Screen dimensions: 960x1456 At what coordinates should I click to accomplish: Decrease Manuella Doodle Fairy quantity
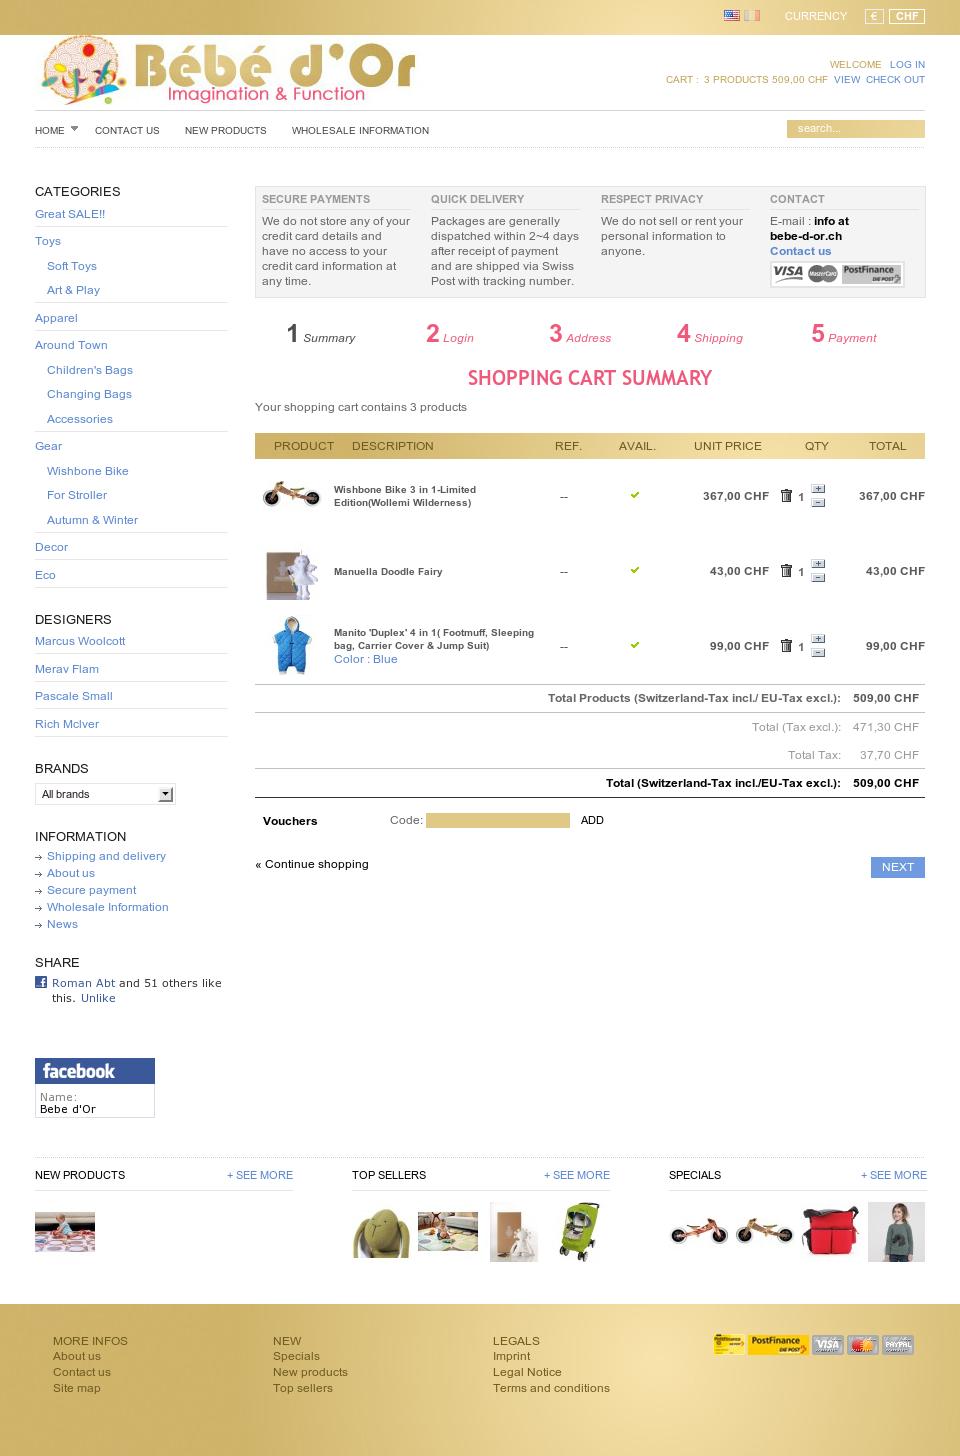coord(818,577)
